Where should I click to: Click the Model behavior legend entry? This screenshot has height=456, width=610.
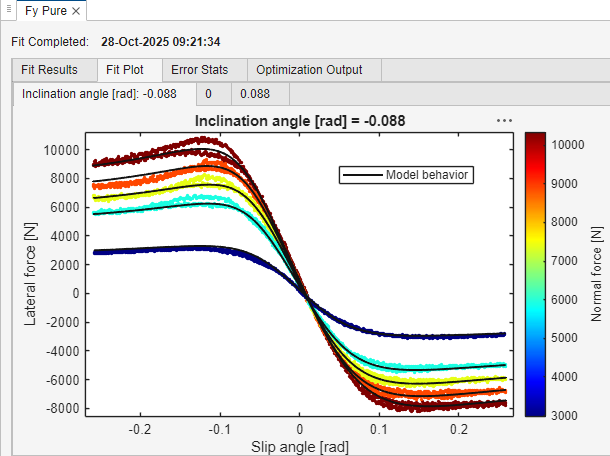click(407, 175)
